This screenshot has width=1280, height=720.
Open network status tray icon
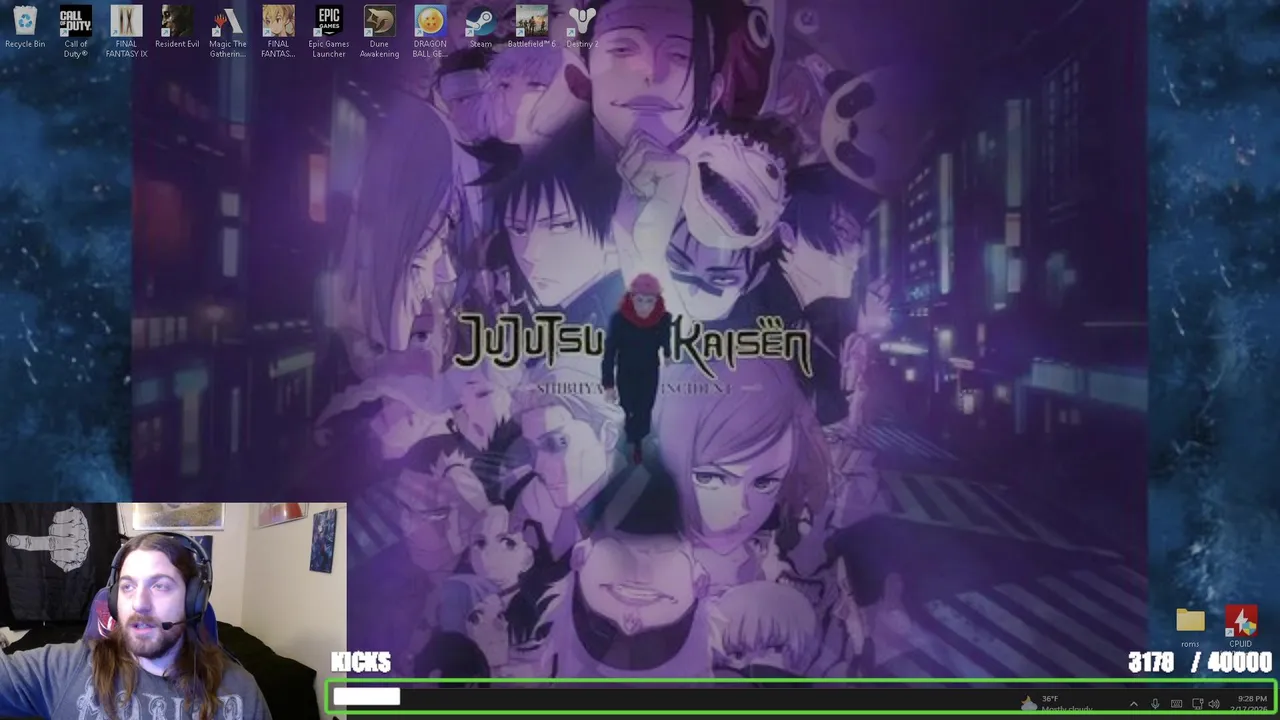click(1197, 704)
